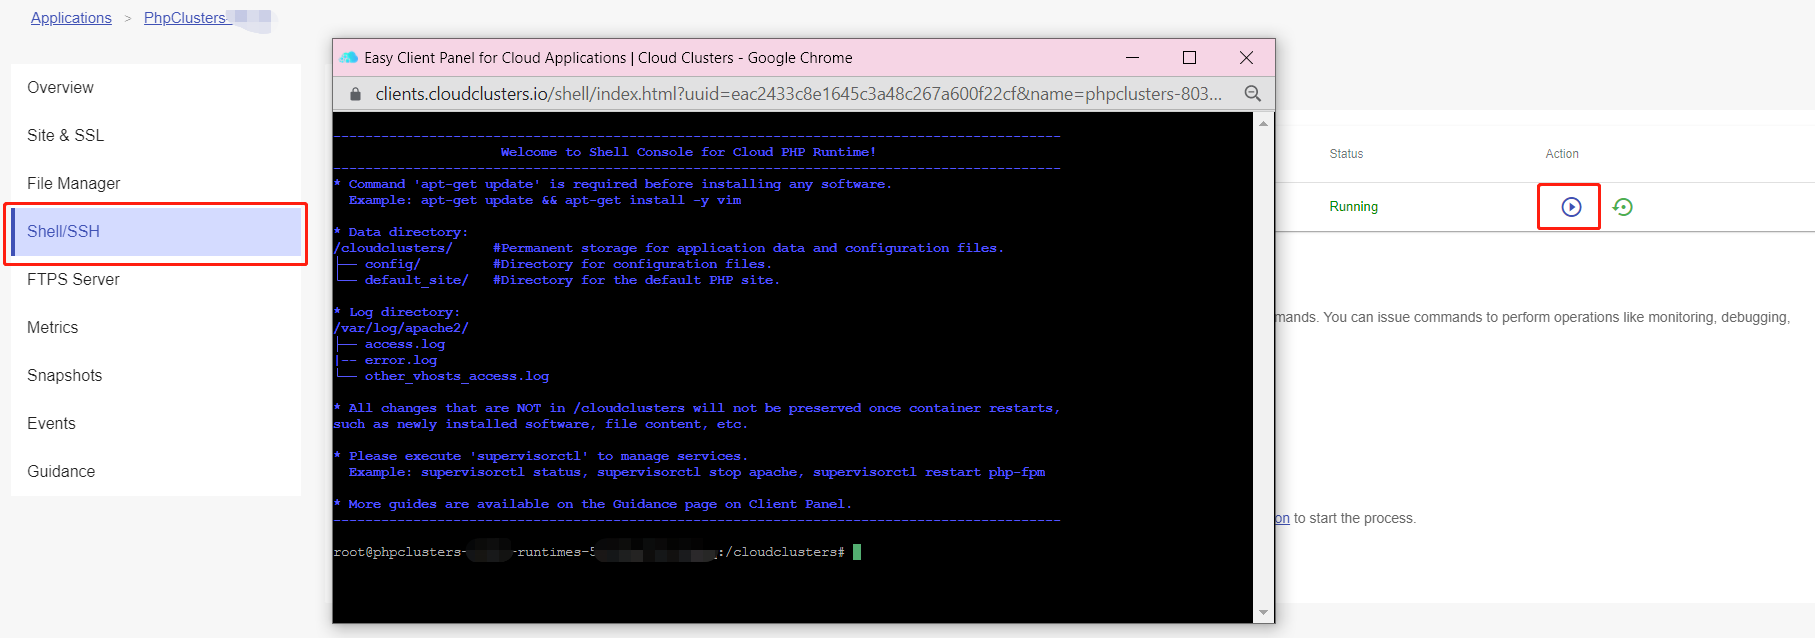Maximize the shell console popup window
The height and width of the screenshot is (638, 1815).
point(1189,58)
